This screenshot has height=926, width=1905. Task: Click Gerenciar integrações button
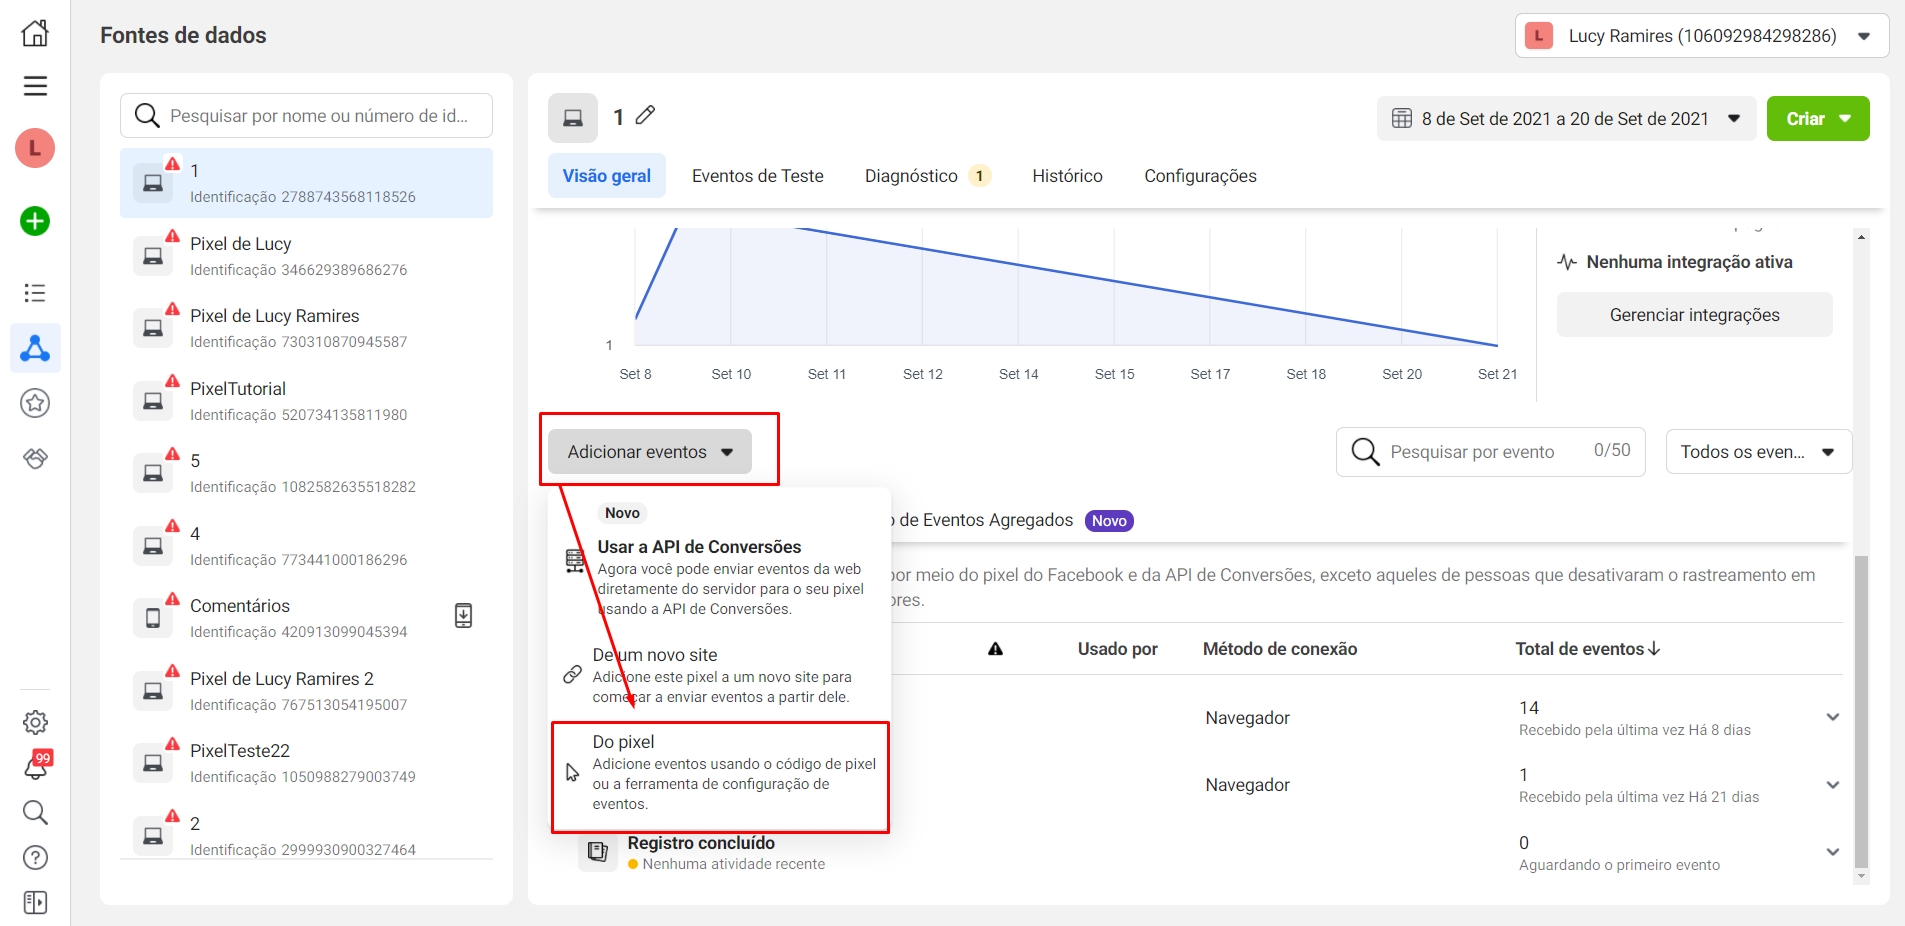pyautogui.click(x=1694, y=315)
